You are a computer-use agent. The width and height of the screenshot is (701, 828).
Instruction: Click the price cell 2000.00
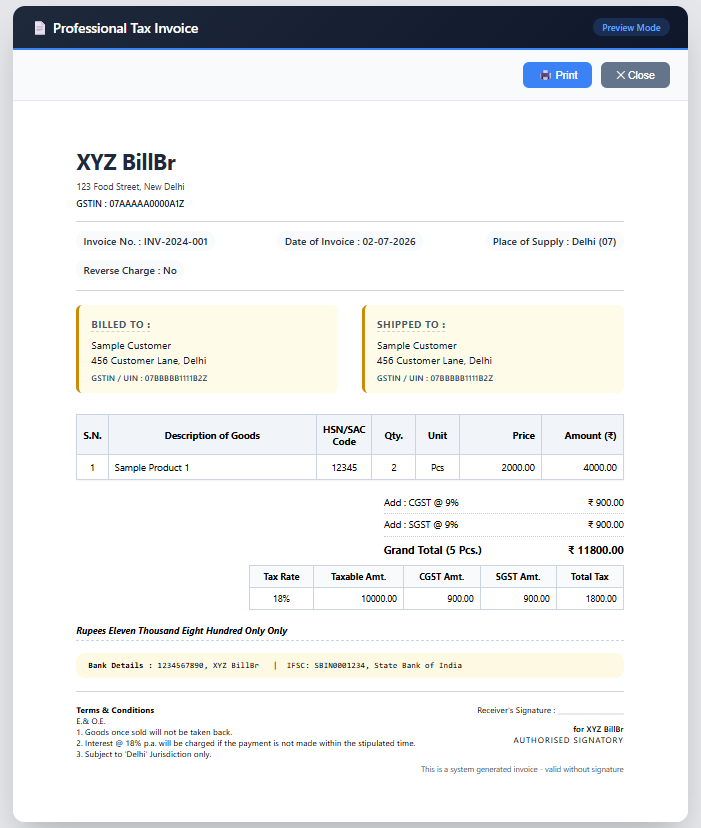tap(500, 468)
